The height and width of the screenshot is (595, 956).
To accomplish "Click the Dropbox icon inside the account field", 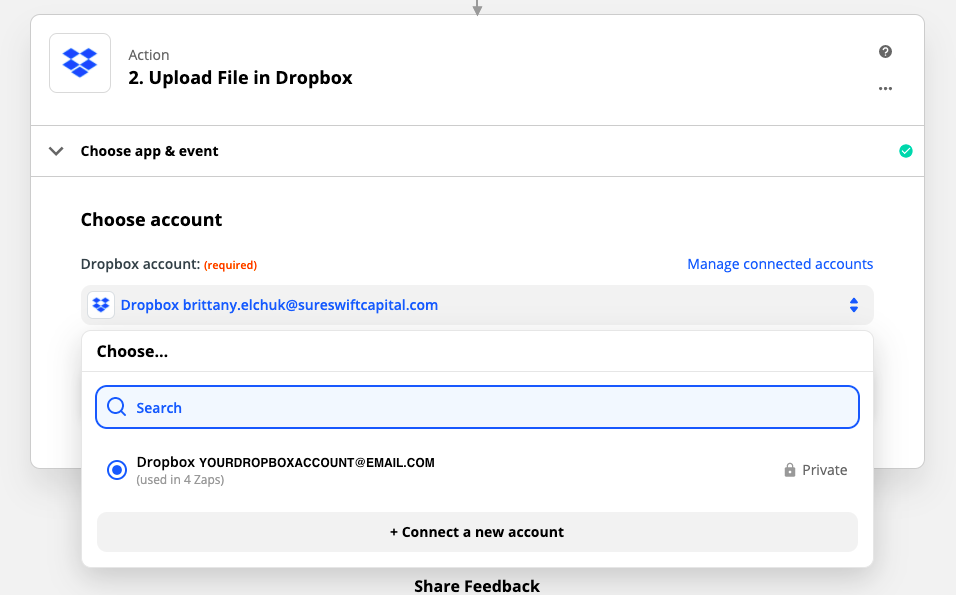I will (101, 304).
